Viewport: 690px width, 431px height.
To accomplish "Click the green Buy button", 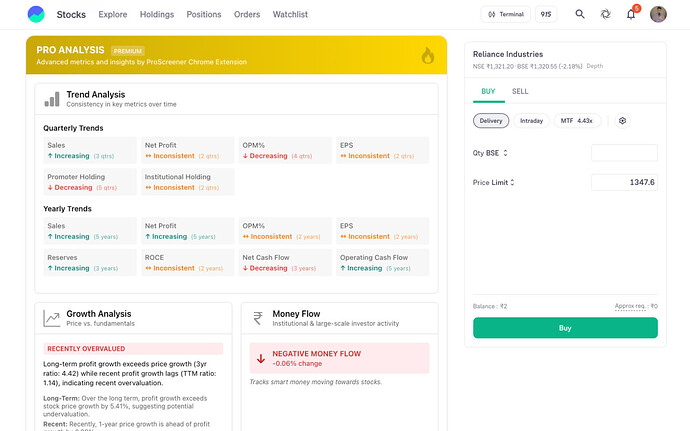I will click(565, 328).
